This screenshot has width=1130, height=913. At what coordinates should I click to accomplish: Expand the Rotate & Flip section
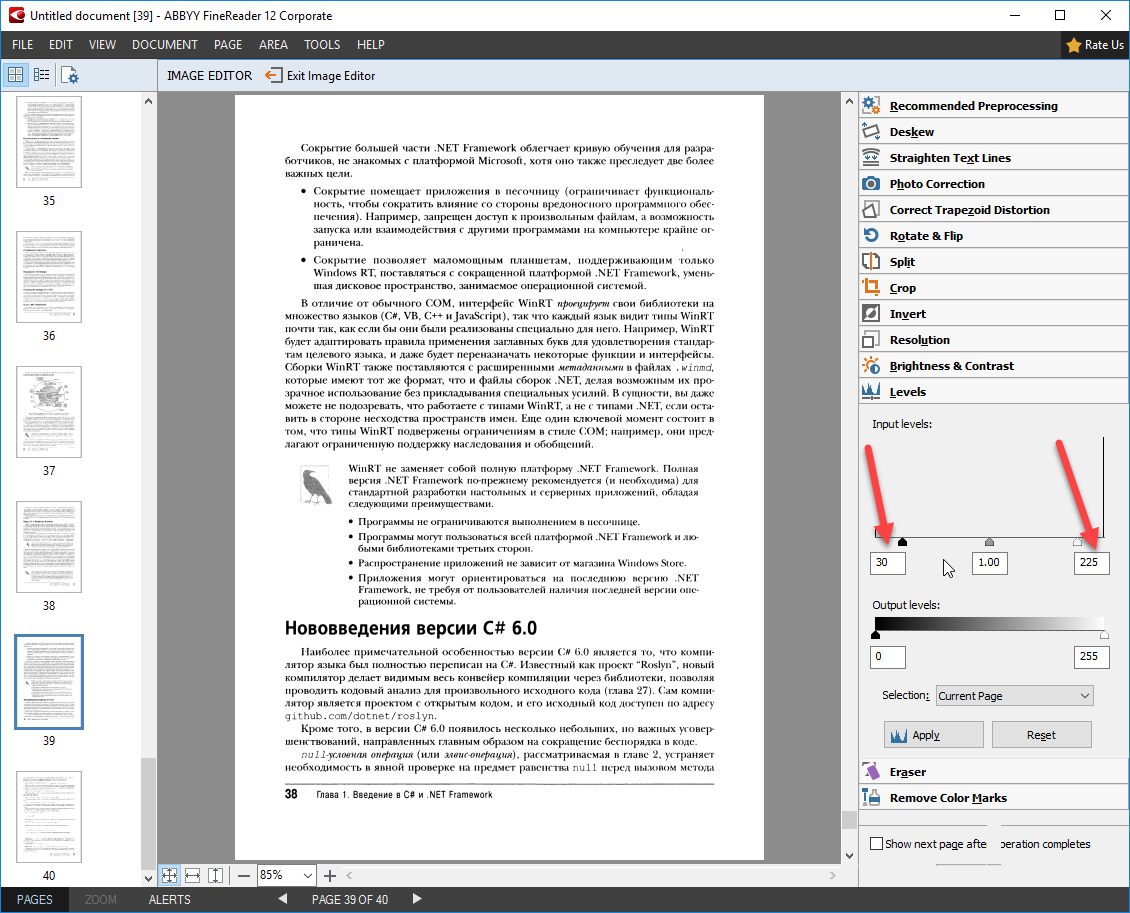993,236
